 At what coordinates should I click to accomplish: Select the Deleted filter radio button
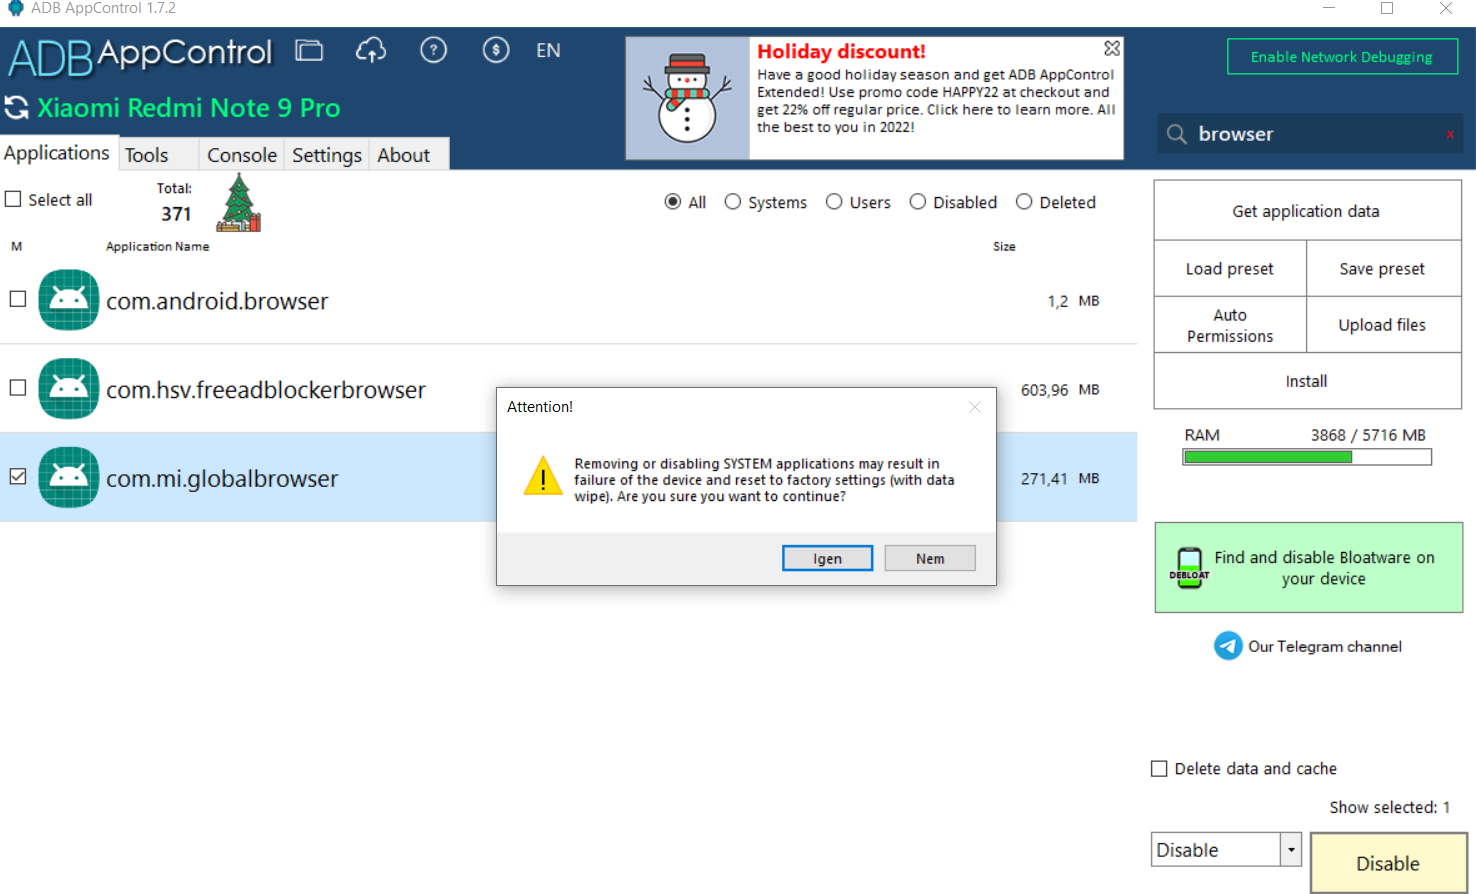pyautogui.click(x=1024, y=202)
